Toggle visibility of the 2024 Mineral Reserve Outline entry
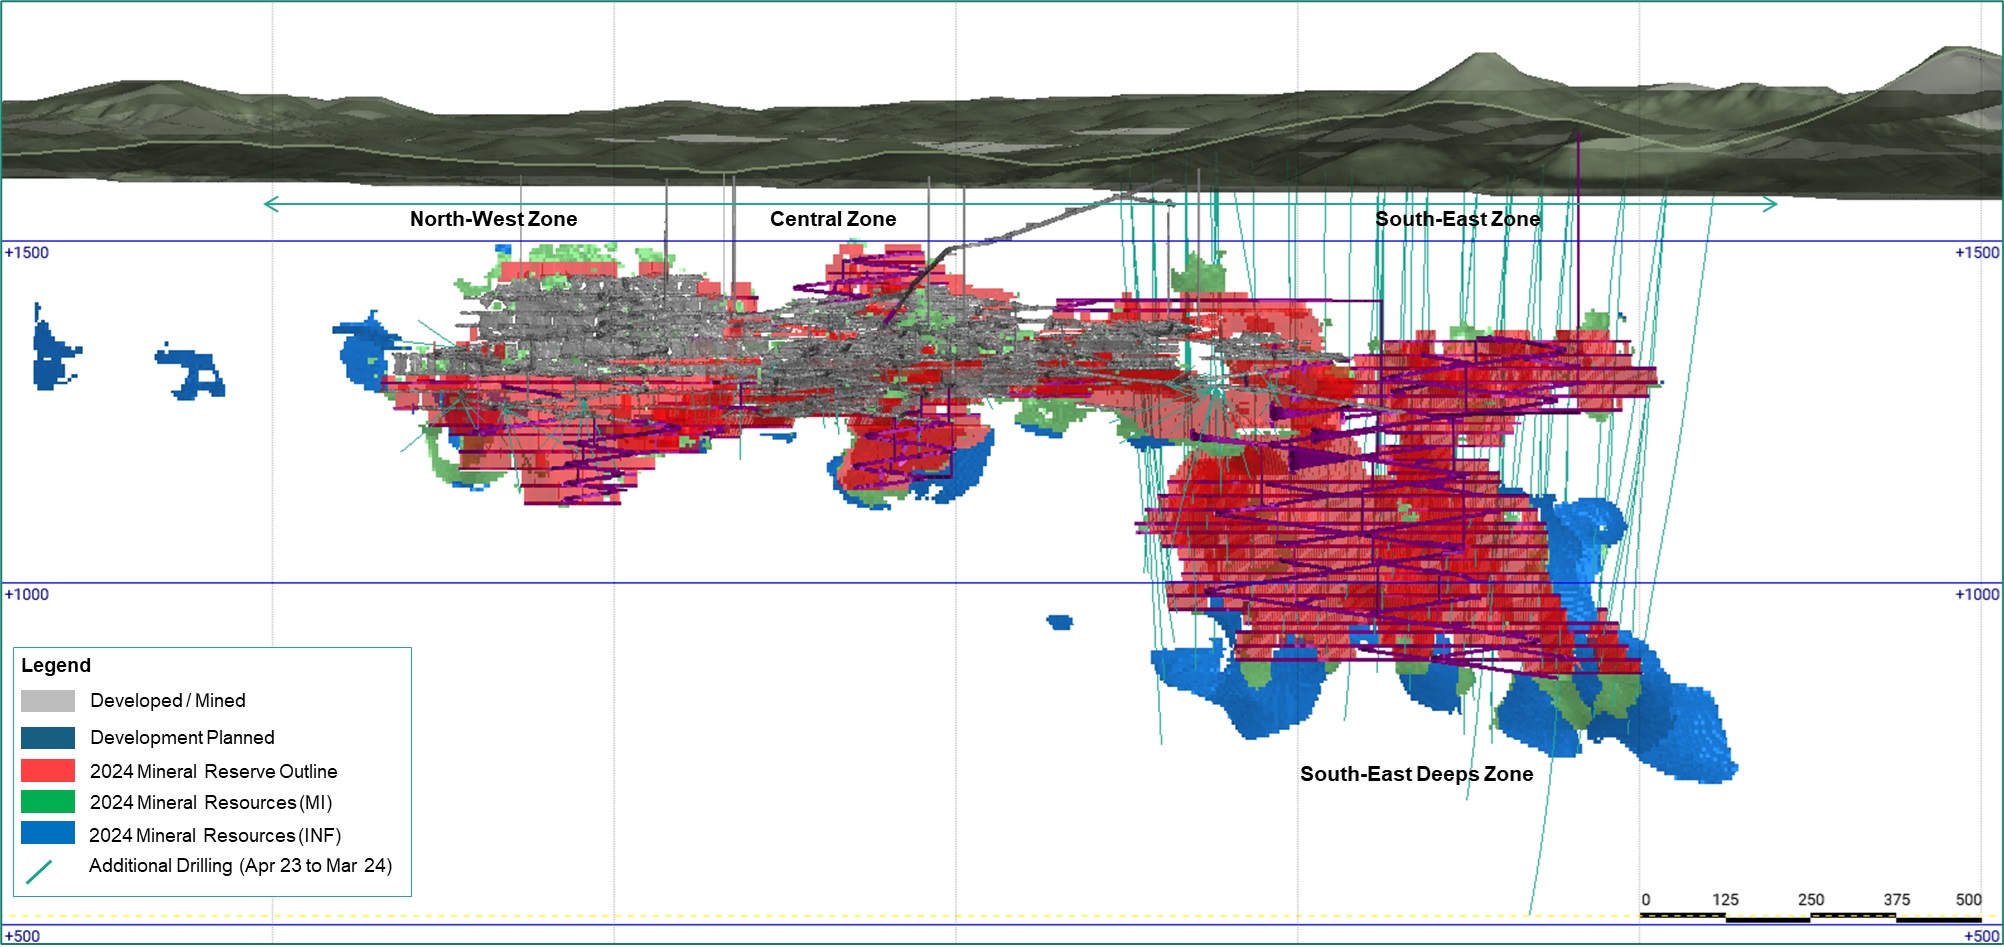The height and width of the screenshot is (947, 2004). click(214, 771)
